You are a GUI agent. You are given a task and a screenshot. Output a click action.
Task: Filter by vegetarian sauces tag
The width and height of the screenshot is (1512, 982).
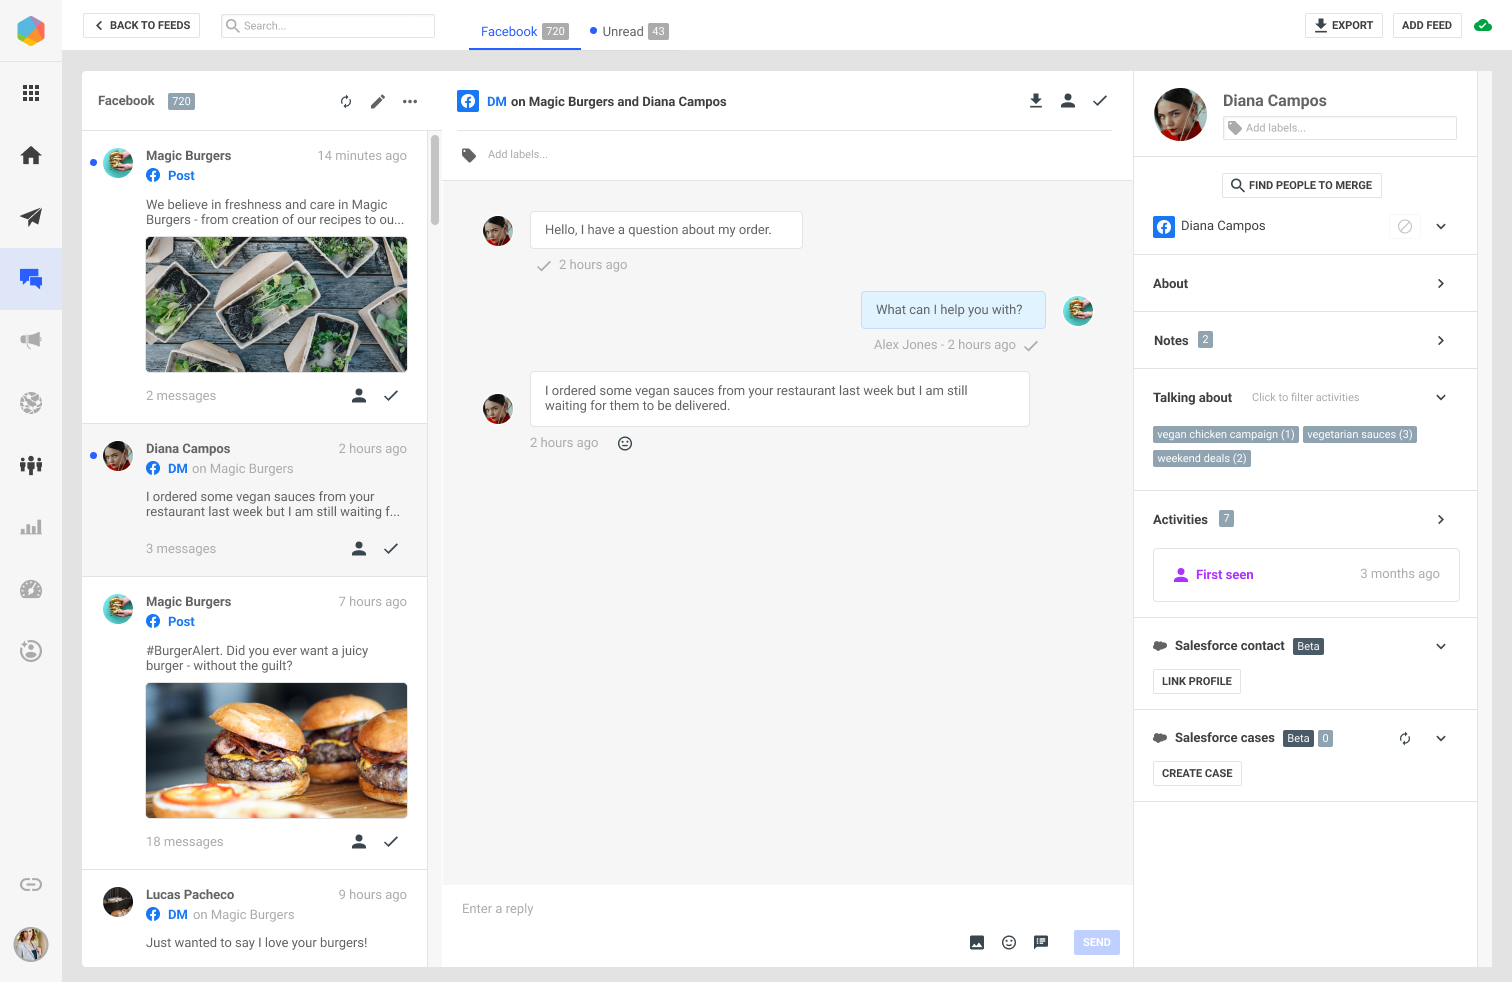pyautogui.click(x=1360, y=435)
